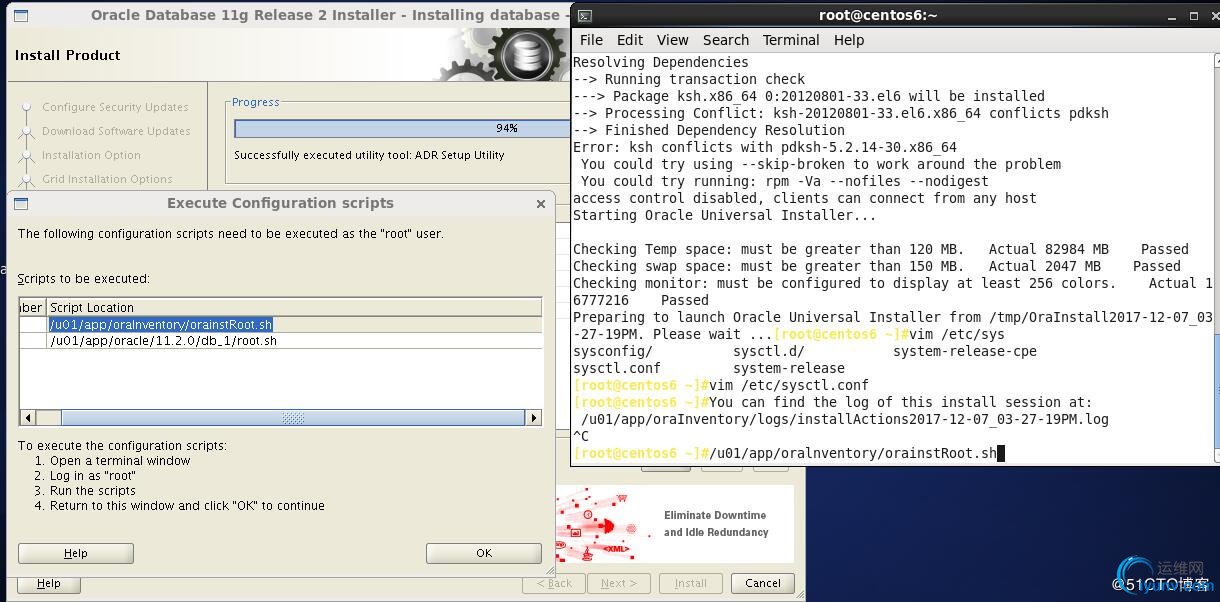This screenshot has width=1220, height=602.
Task: Click the Download Software Updates step
Action: [116, 131]
